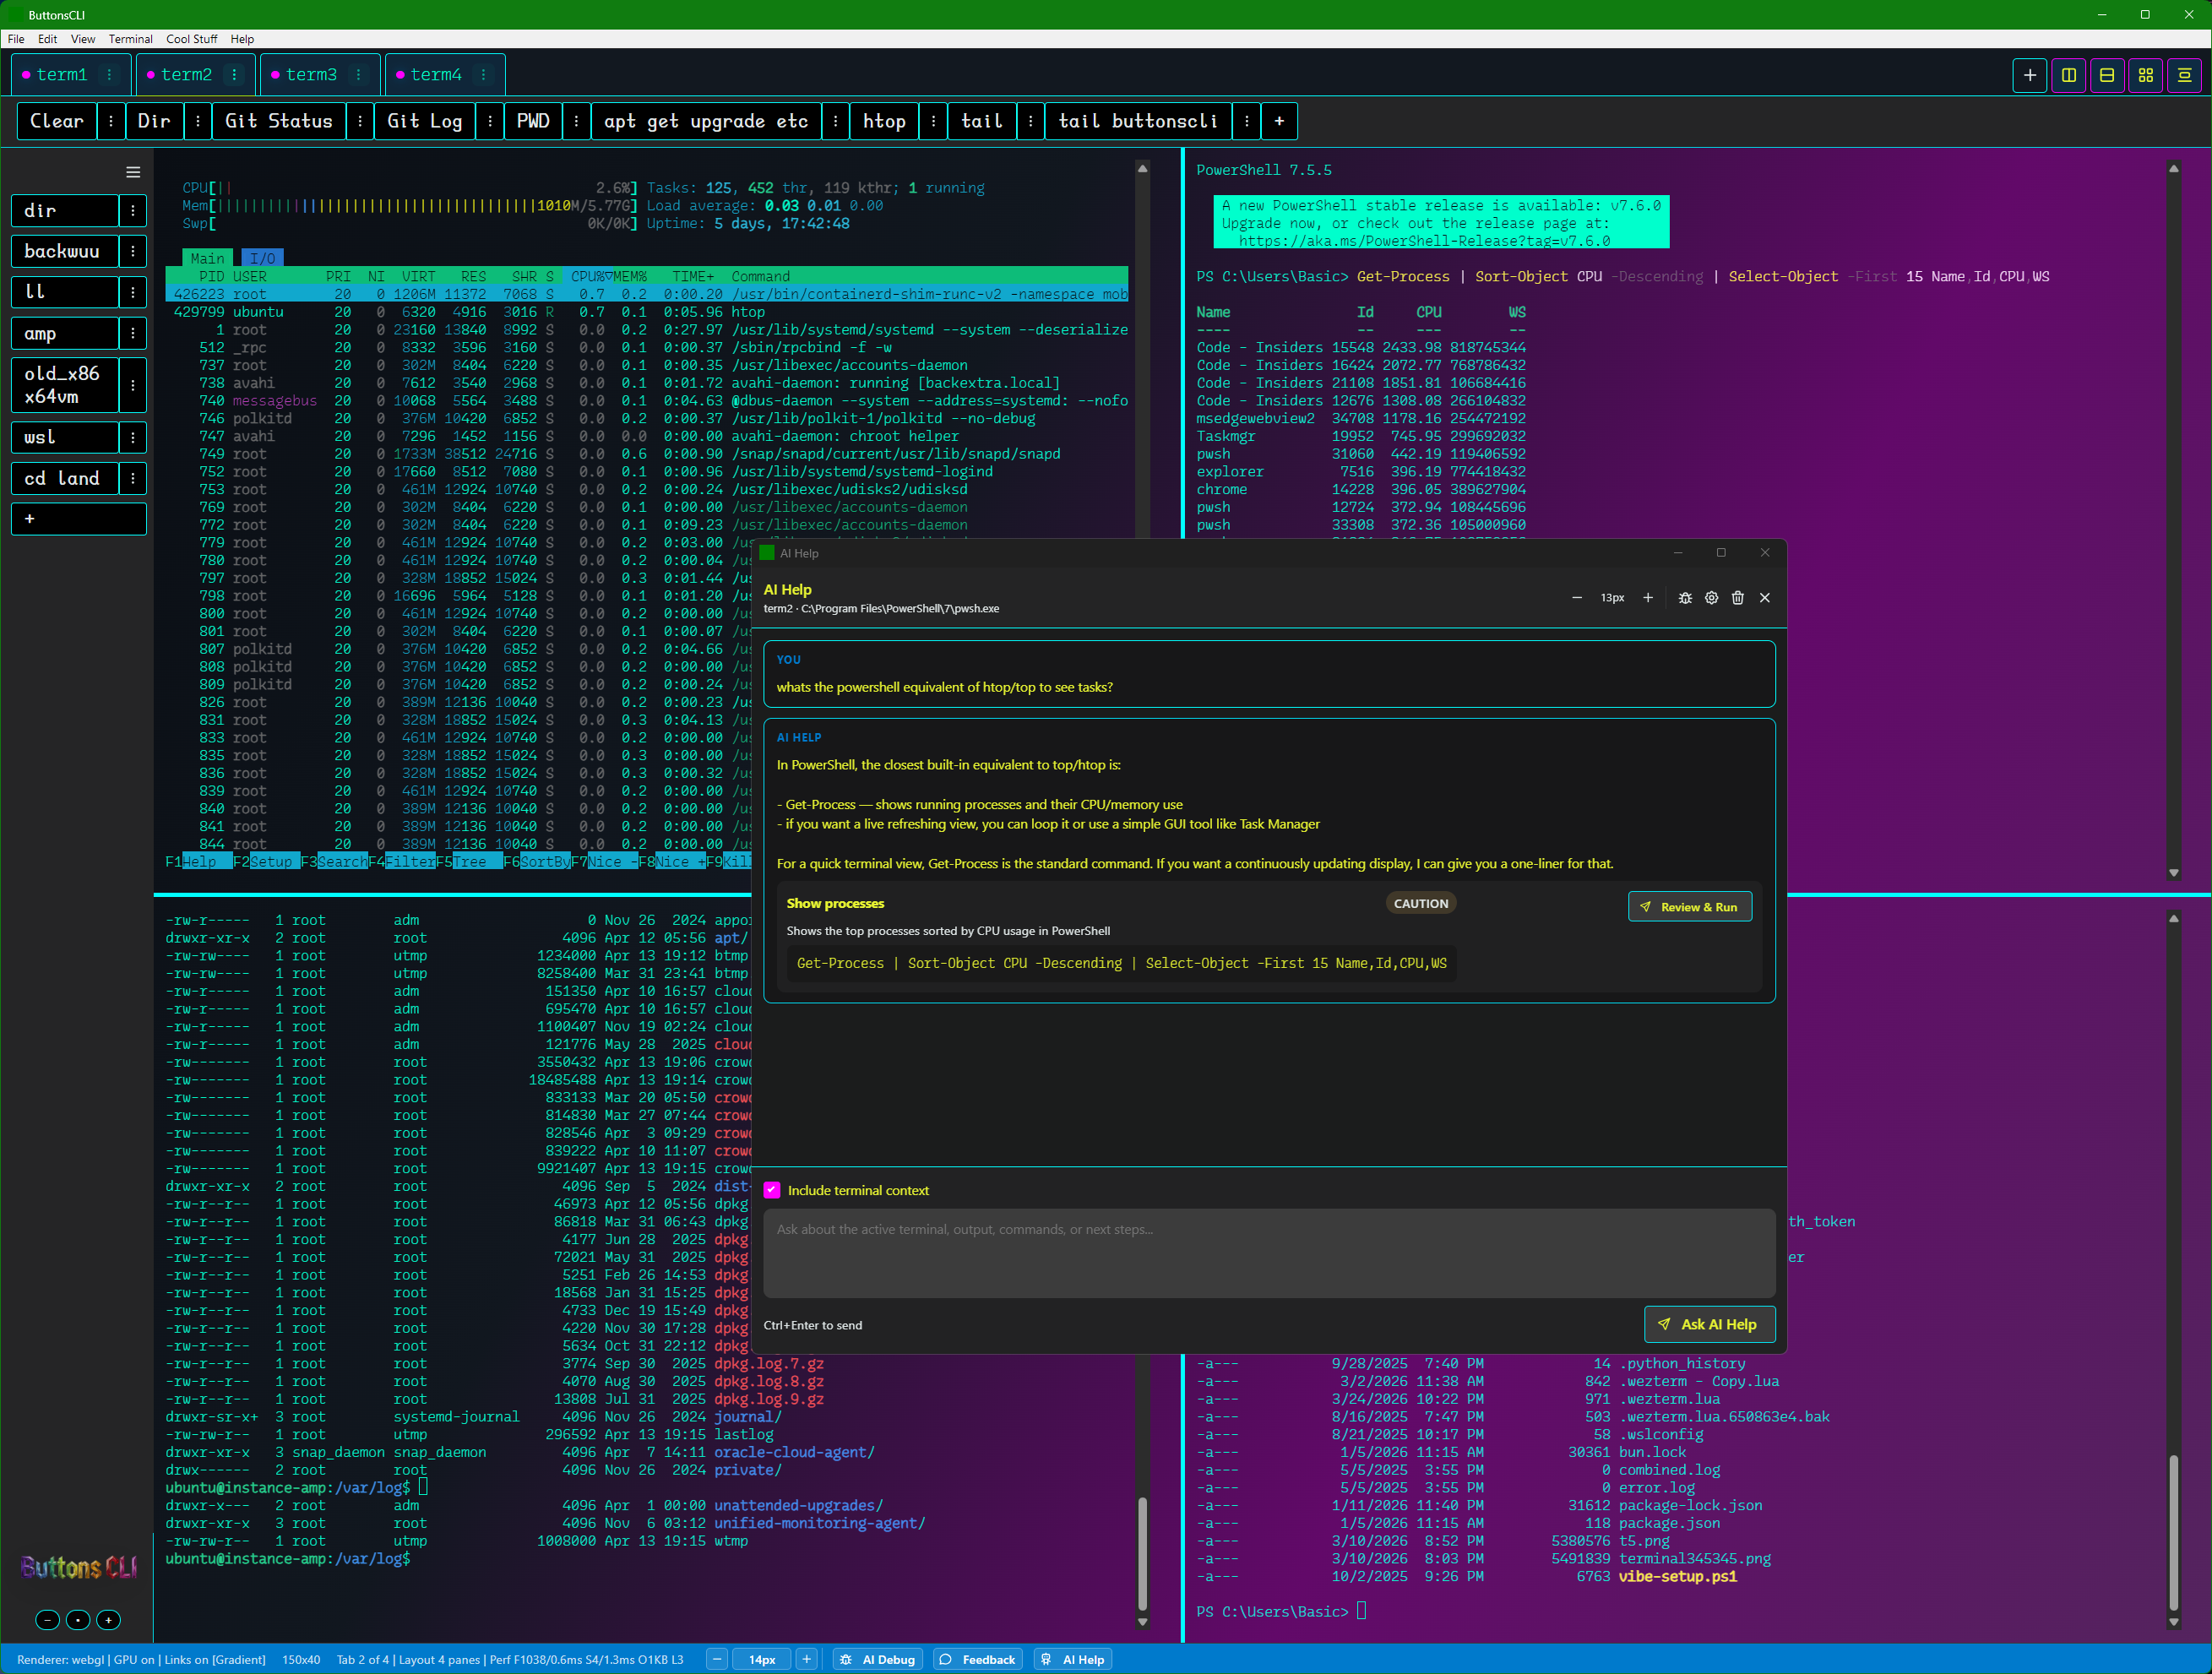Open options for sidebar backwuu button
Screen dimensions: 2212x1674
click(x=133, y=251)
